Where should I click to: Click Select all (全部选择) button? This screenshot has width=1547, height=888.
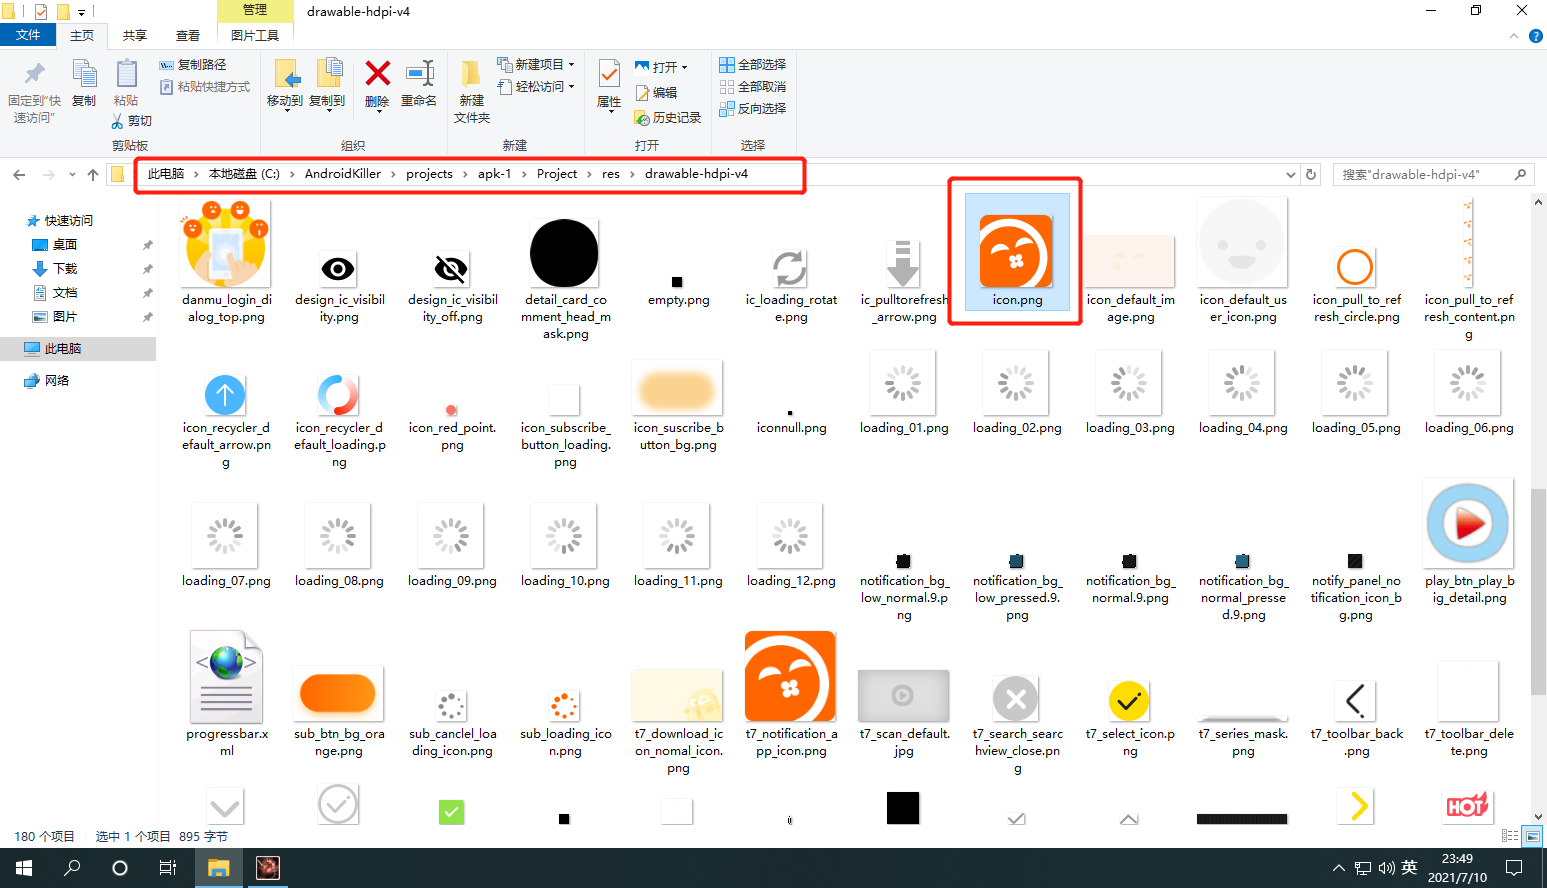[753, 64]
